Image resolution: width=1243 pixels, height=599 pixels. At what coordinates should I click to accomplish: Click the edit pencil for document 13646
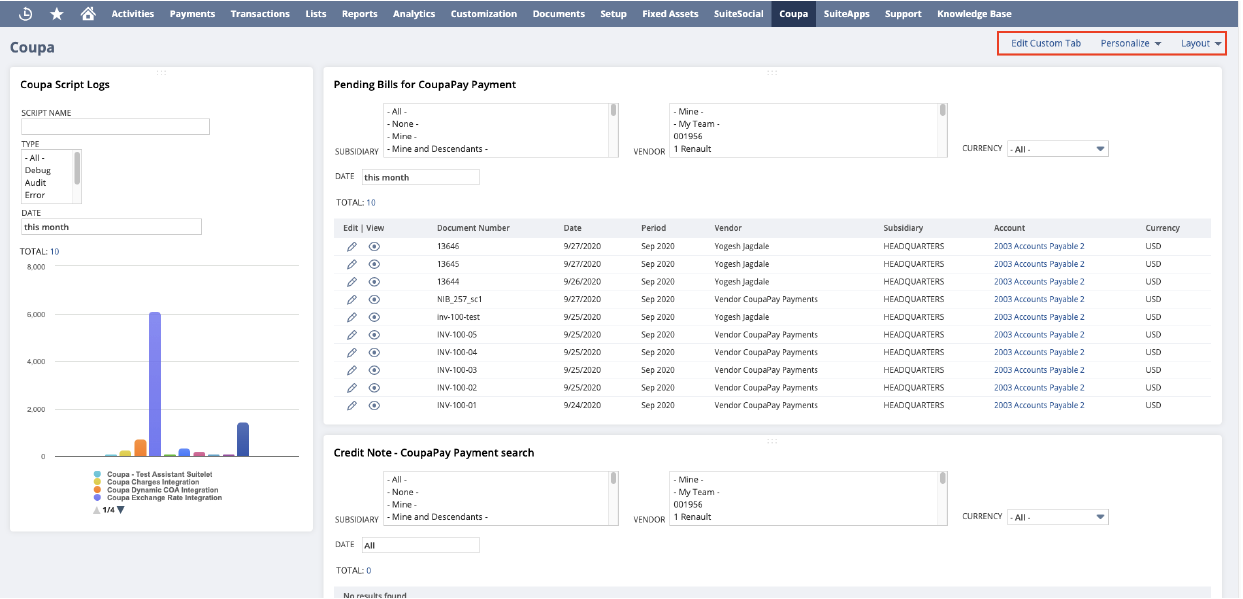[351, 246]
